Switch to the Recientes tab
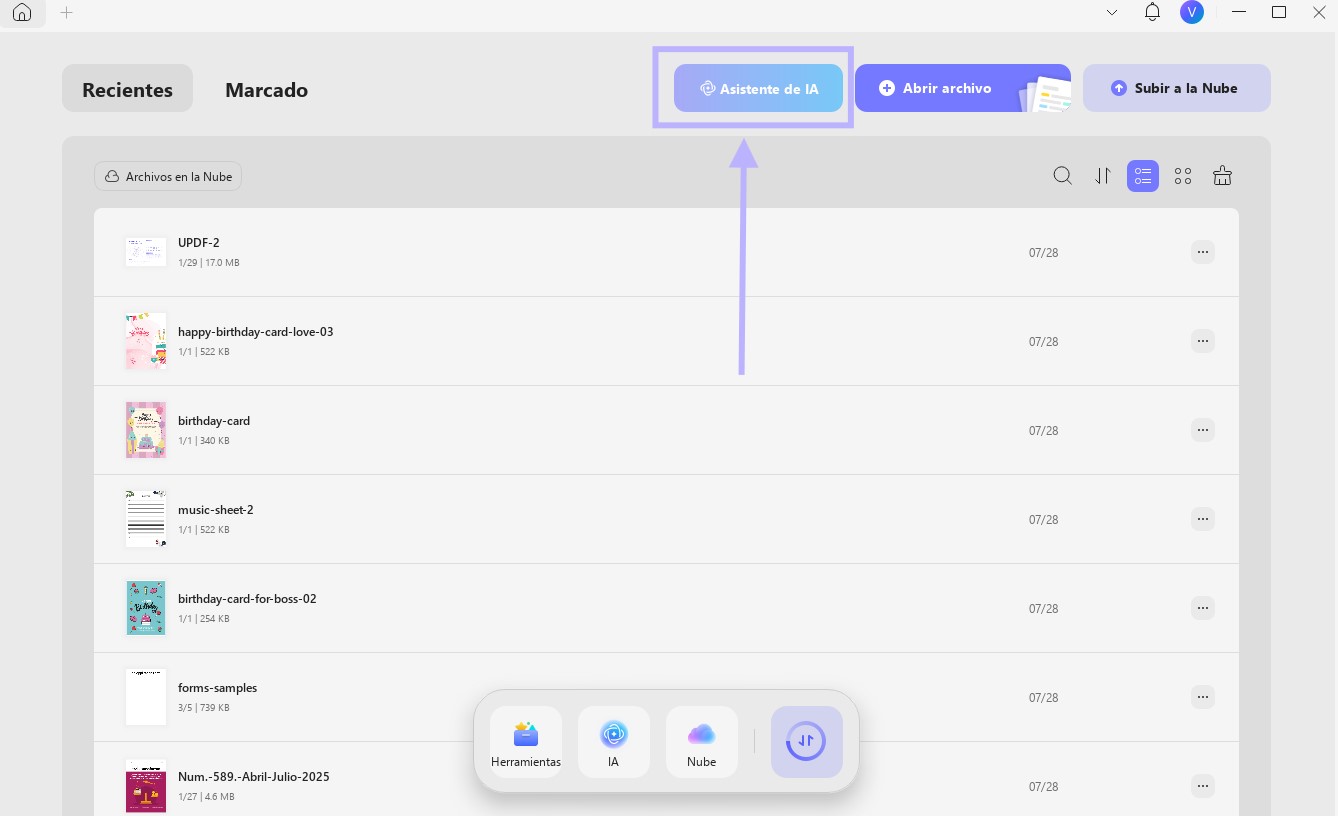Screen dimensions: 1338x816 127,89
